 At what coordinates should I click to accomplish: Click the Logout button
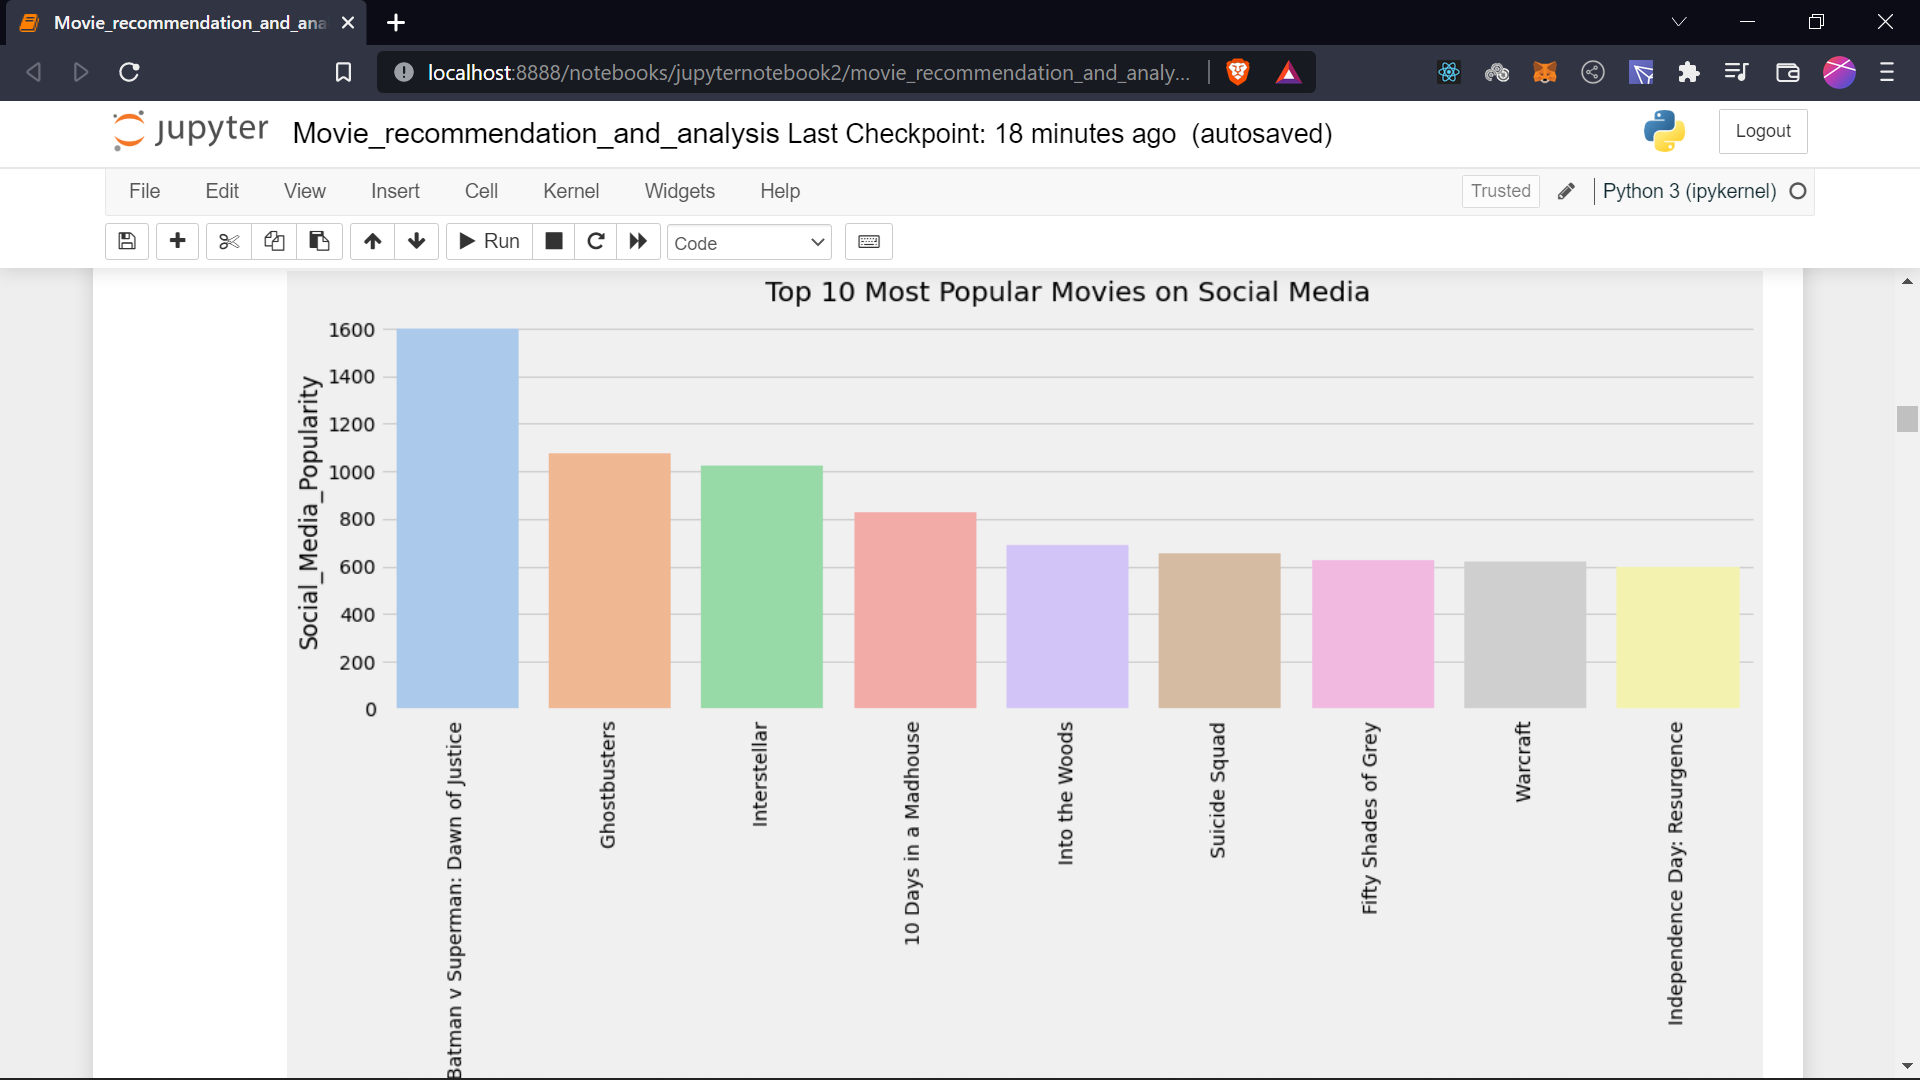click(1763, 131)
